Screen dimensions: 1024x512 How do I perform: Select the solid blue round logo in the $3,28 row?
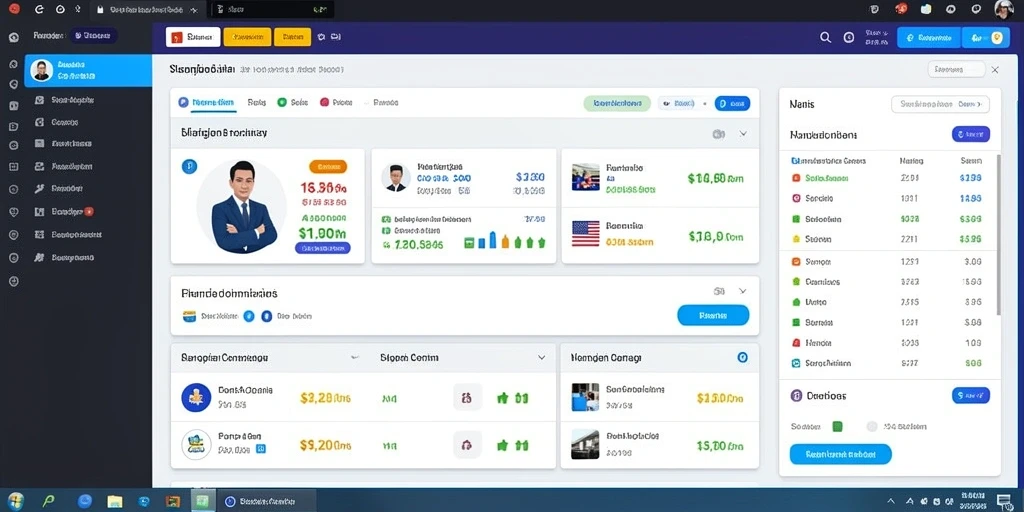click(196, 397)
